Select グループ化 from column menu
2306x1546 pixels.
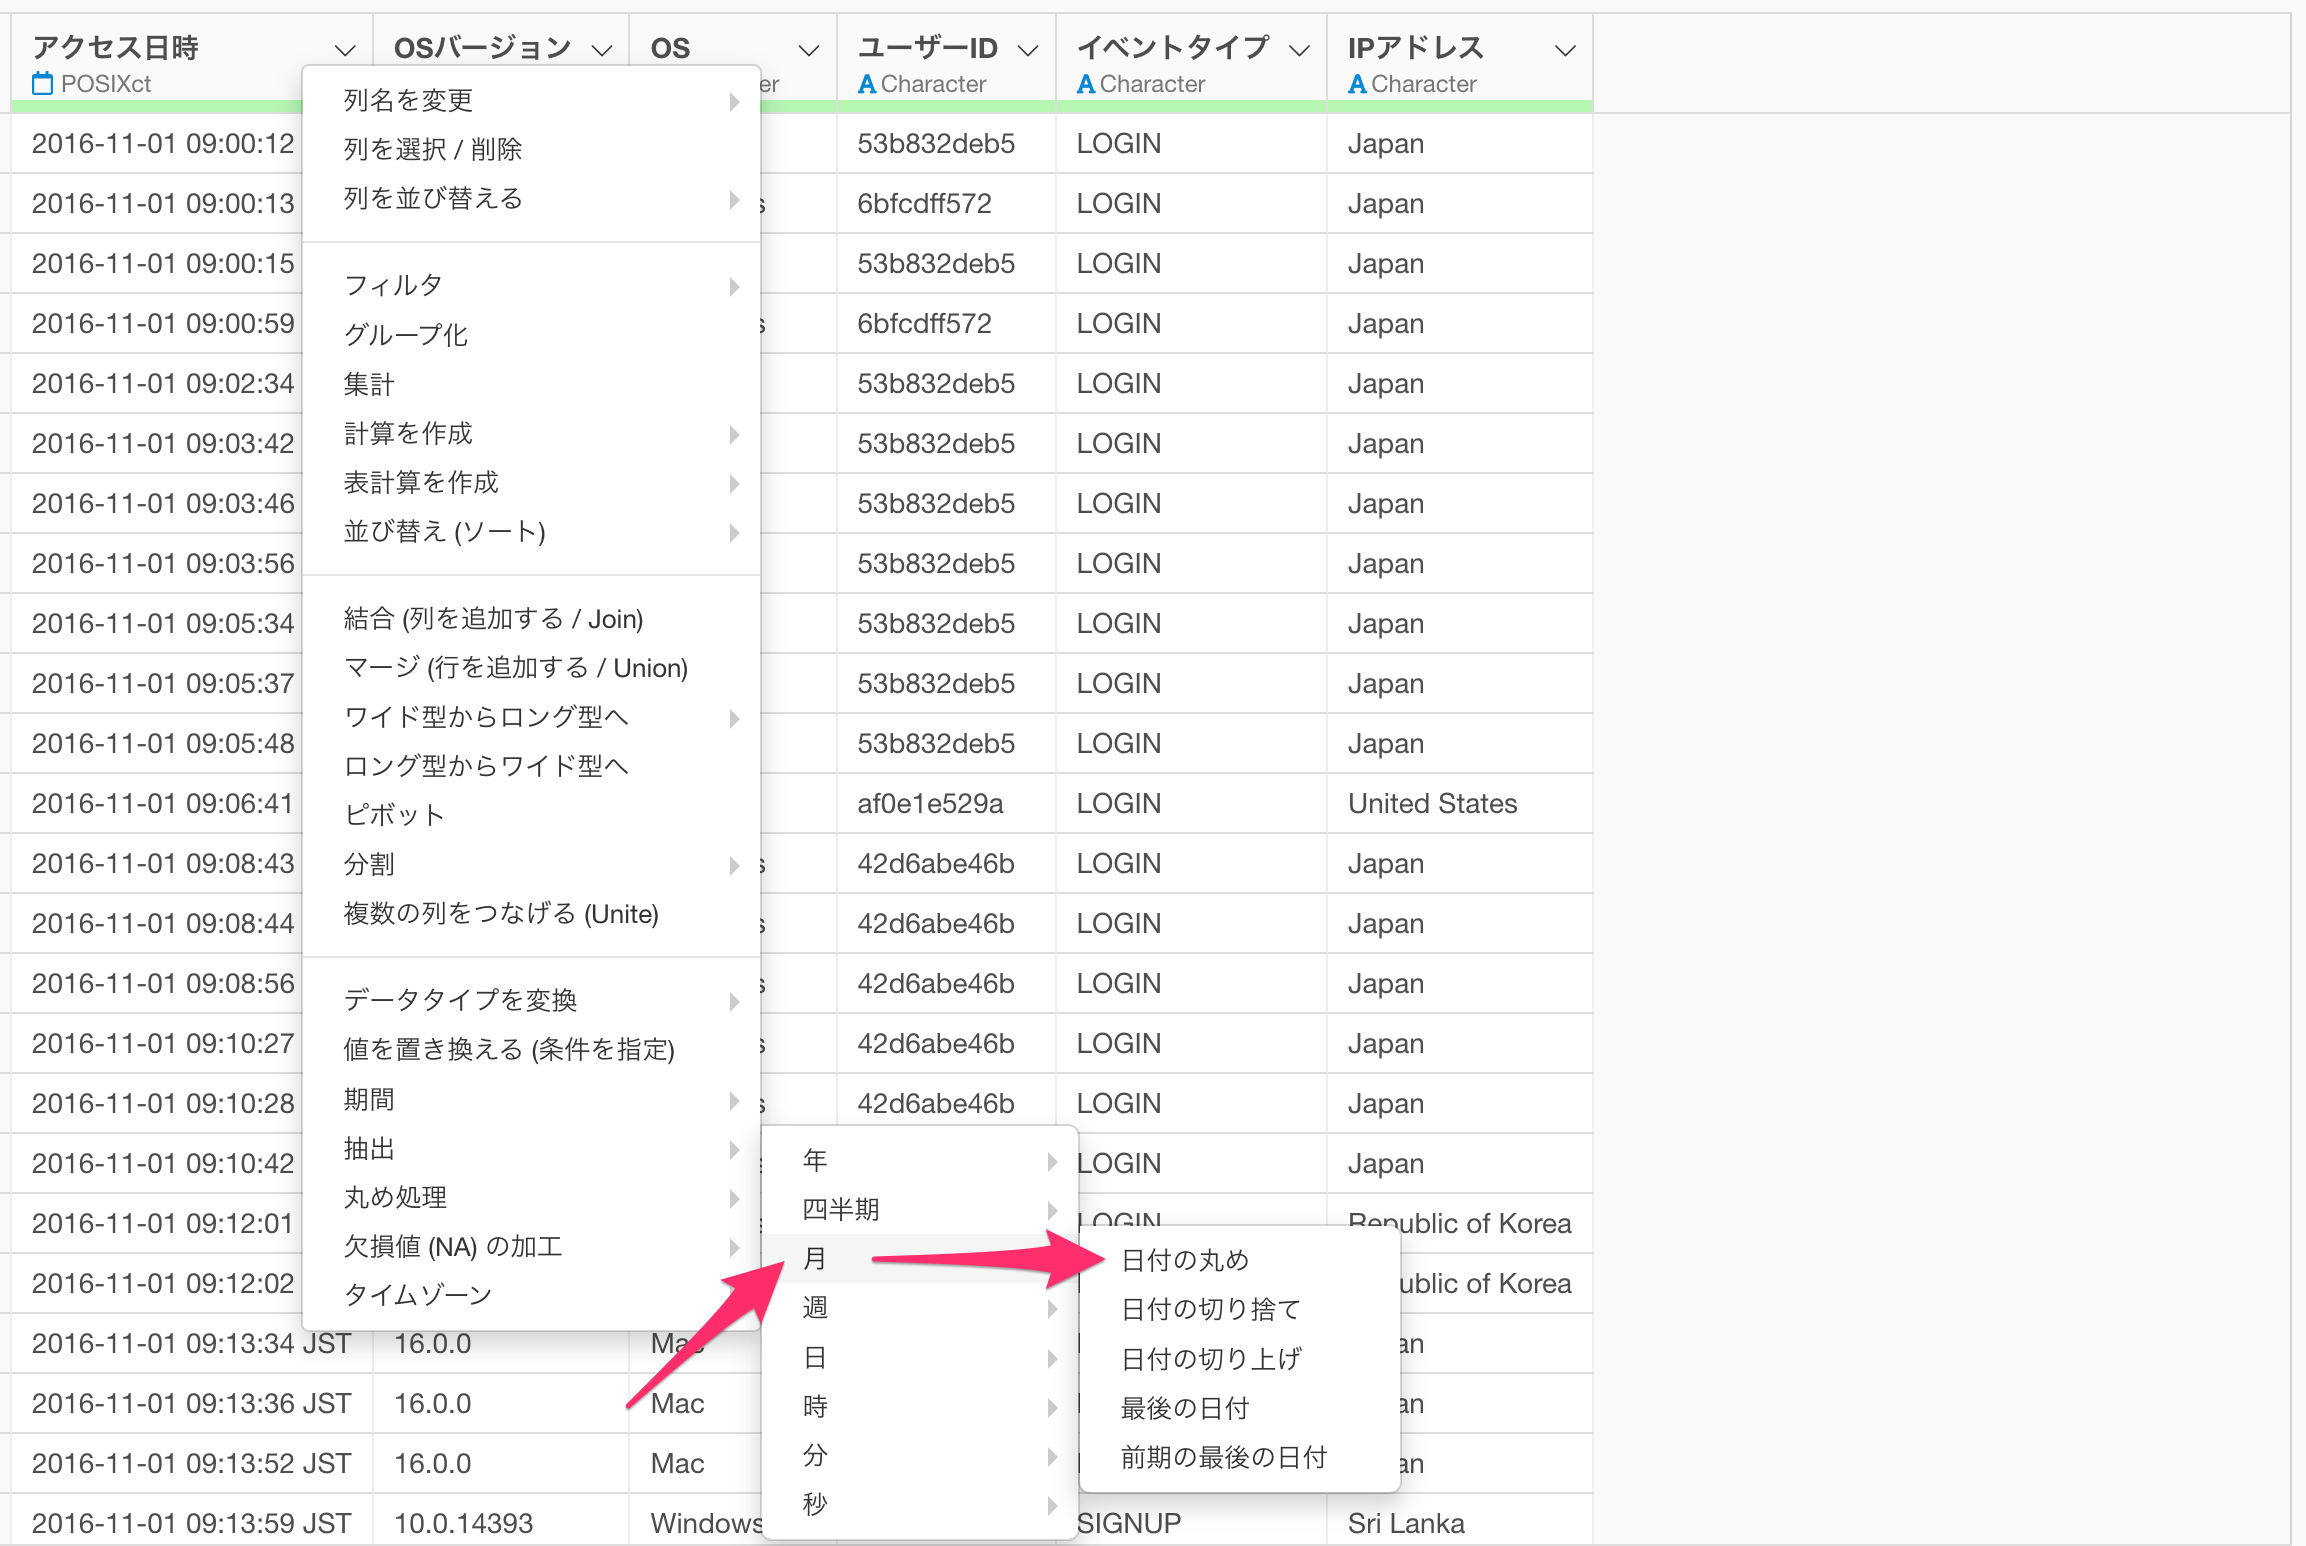[x=406, y=335]
